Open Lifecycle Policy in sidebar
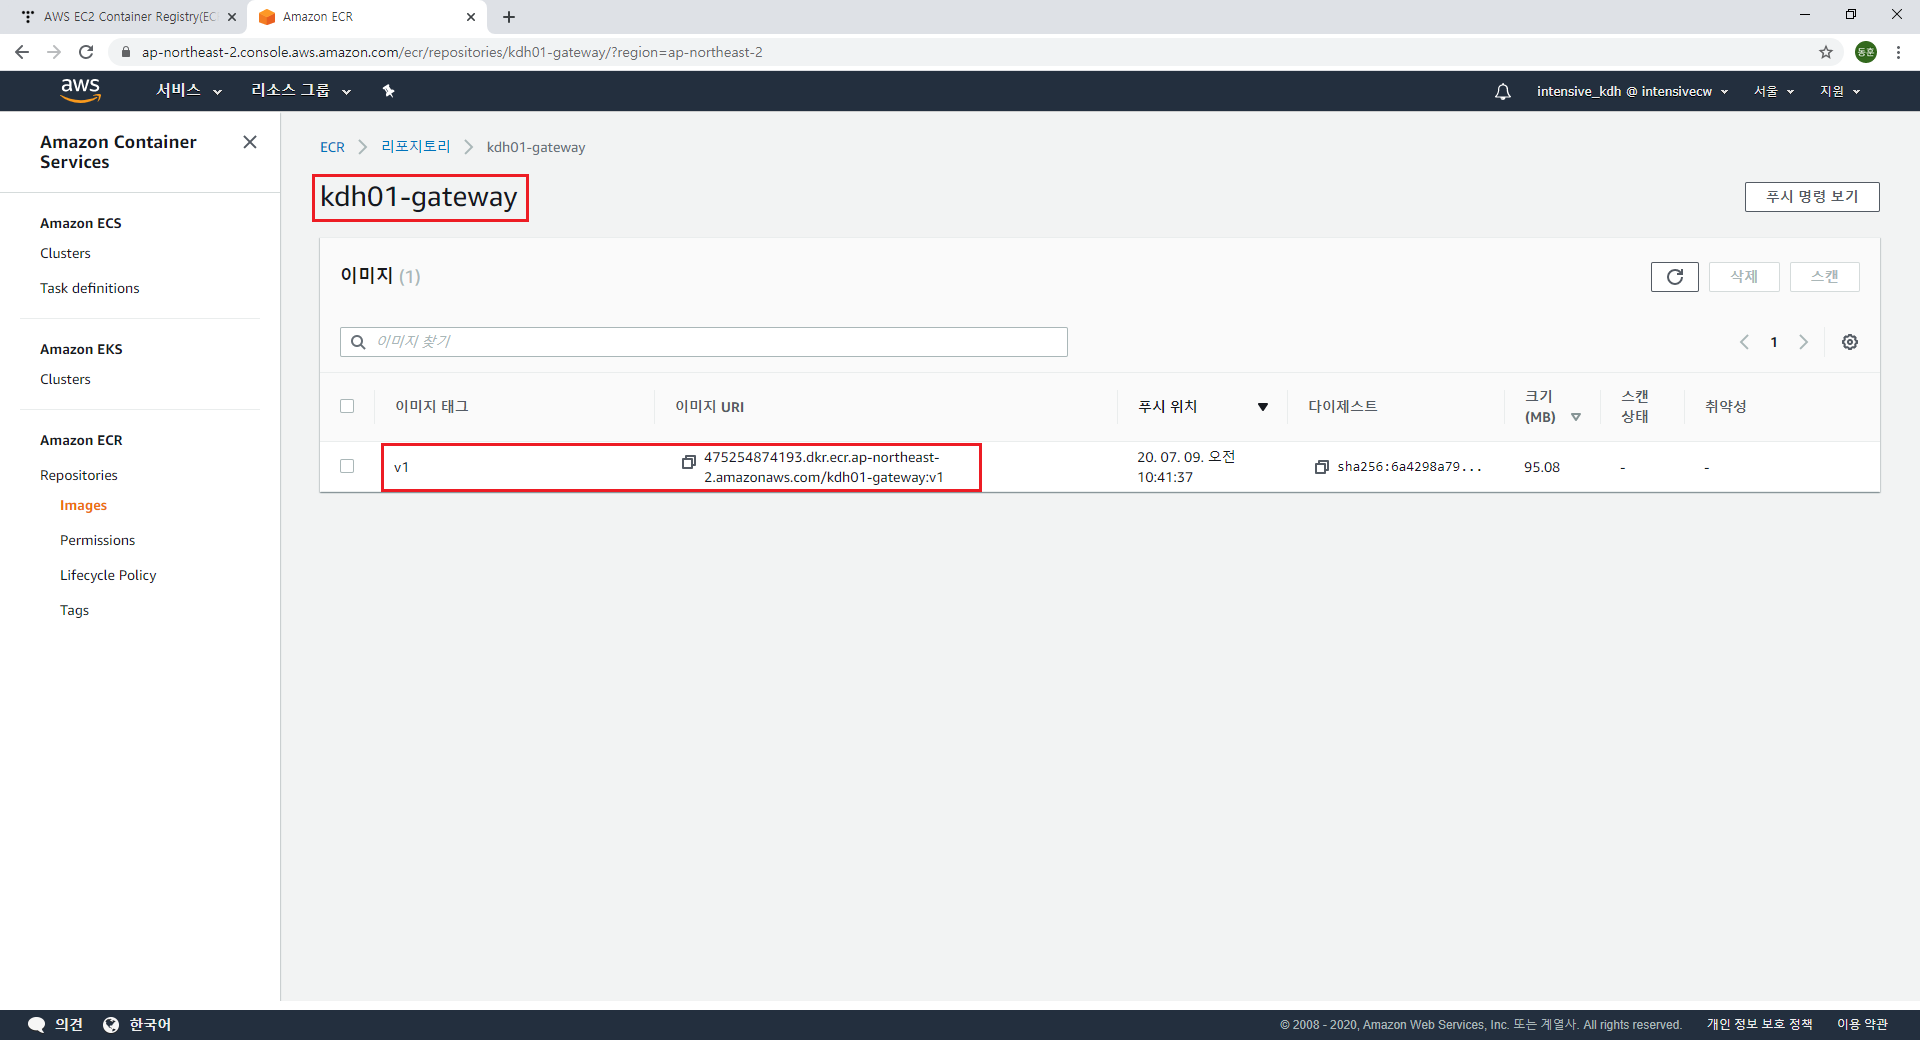1920x1040 pixels. [x=108, y=575]
